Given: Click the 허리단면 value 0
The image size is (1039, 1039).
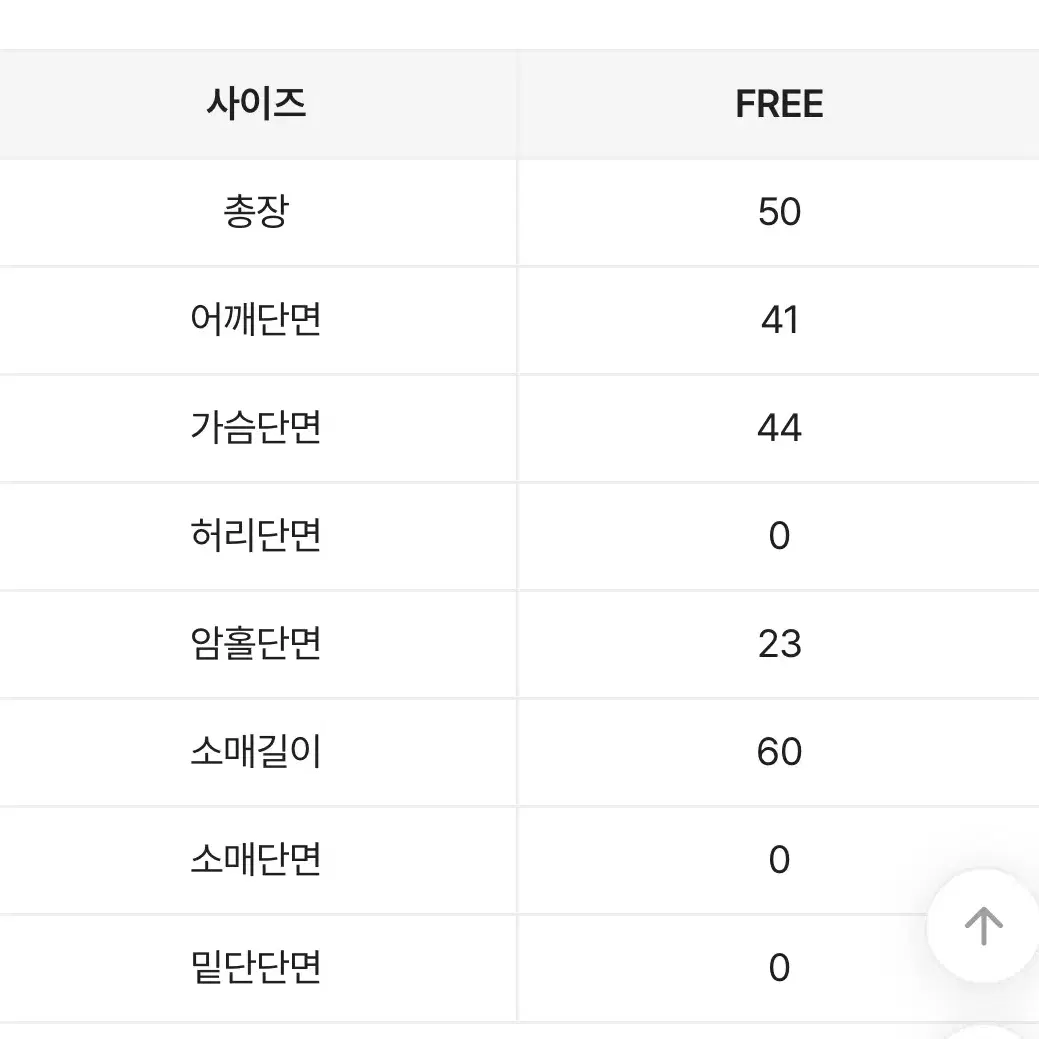Looking at the screenshot, I should point(779,535).
